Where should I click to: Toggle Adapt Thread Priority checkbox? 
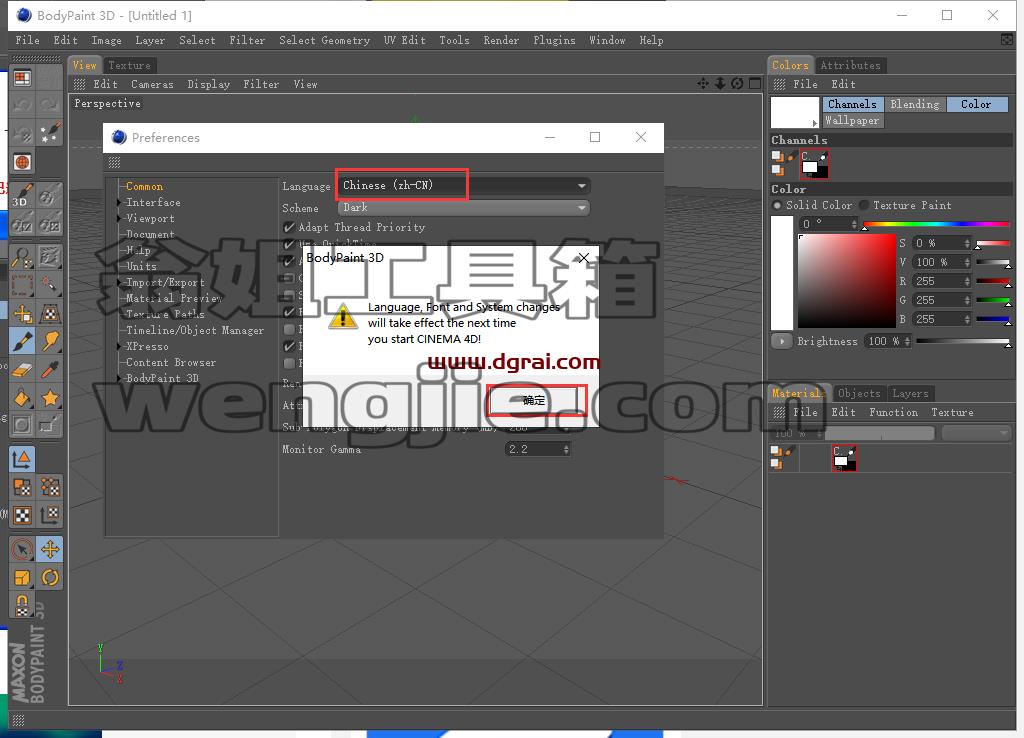(x=289, y=227)
